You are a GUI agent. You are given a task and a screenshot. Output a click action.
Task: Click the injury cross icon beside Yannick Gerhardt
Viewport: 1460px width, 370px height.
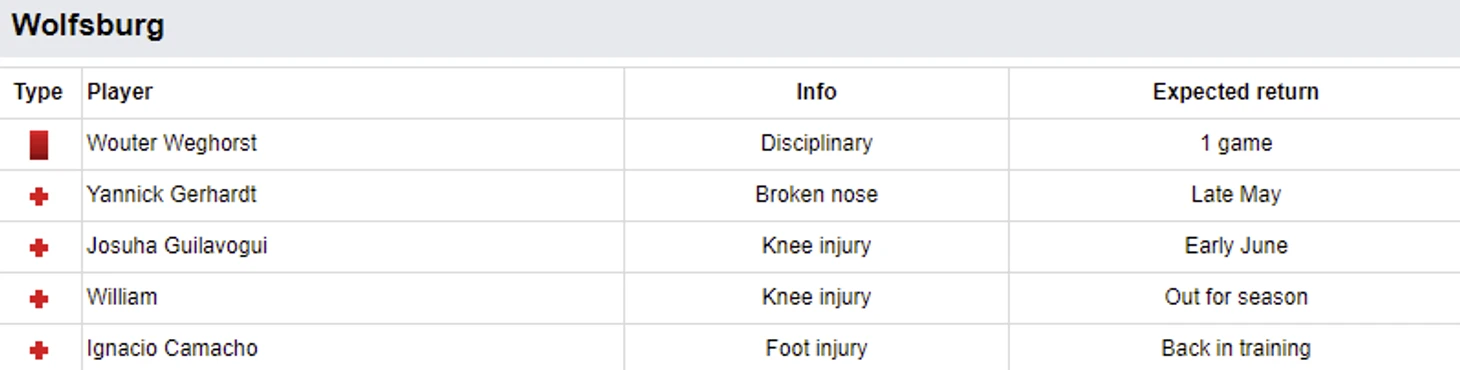coord(39,197)
